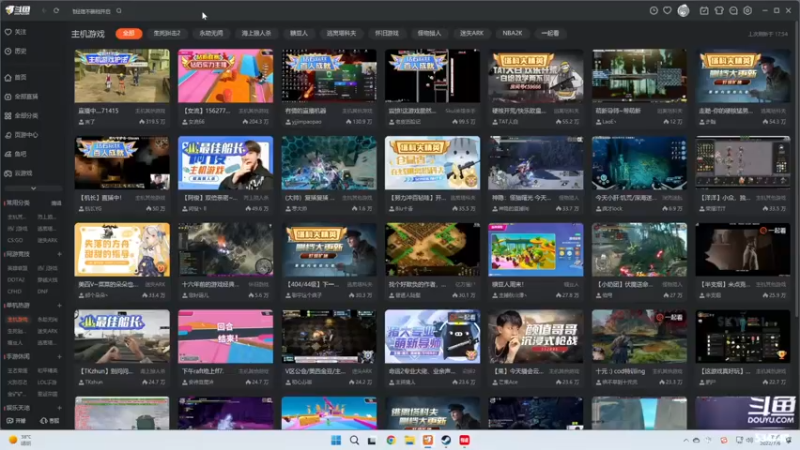Select the 怪物猎人 category tab
Image resolution: width=800 pixels, height=450 pixels.
click(429, 33)
